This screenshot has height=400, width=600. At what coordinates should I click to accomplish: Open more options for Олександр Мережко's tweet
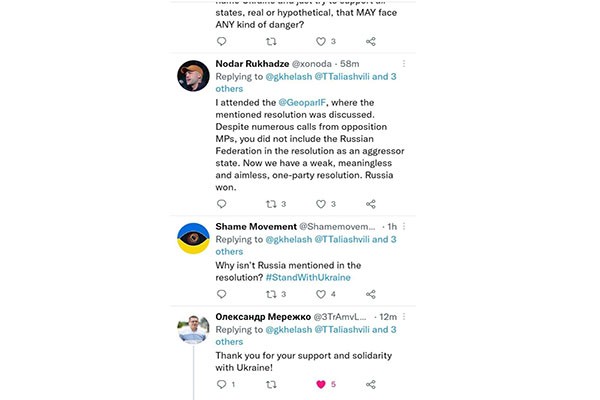(x=403, y=316)
